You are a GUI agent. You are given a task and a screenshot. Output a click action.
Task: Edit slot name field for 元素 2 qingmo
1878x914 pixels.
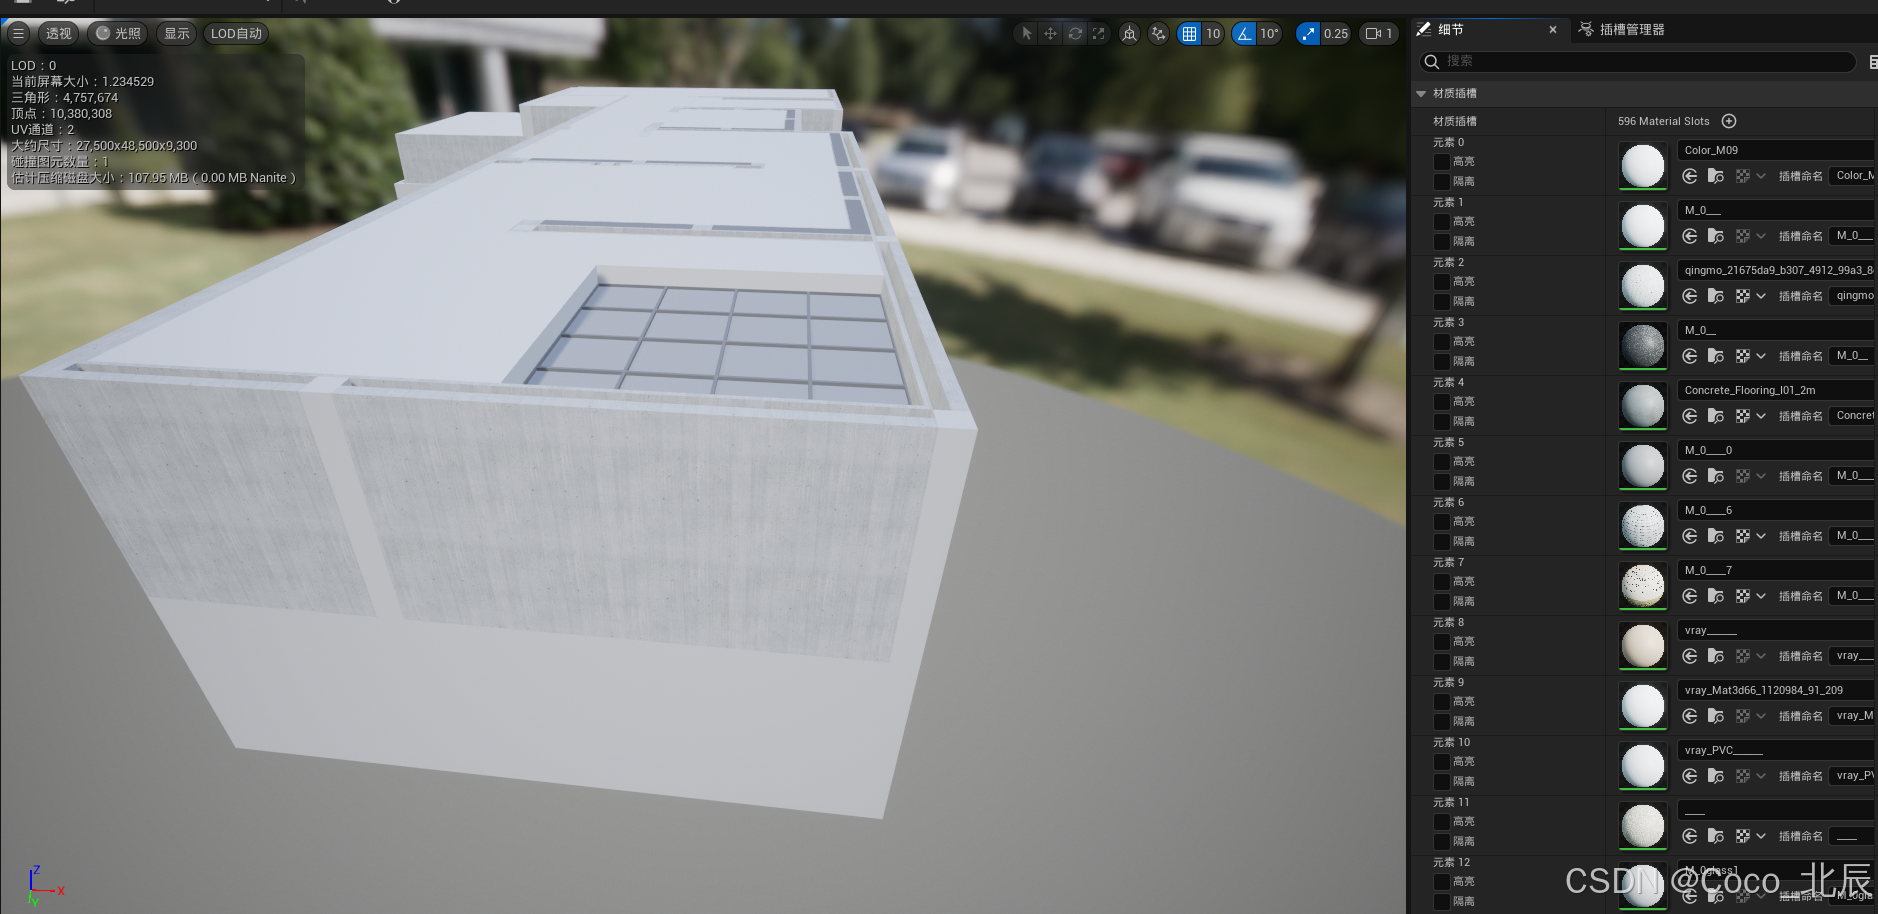pos(1852,296)
